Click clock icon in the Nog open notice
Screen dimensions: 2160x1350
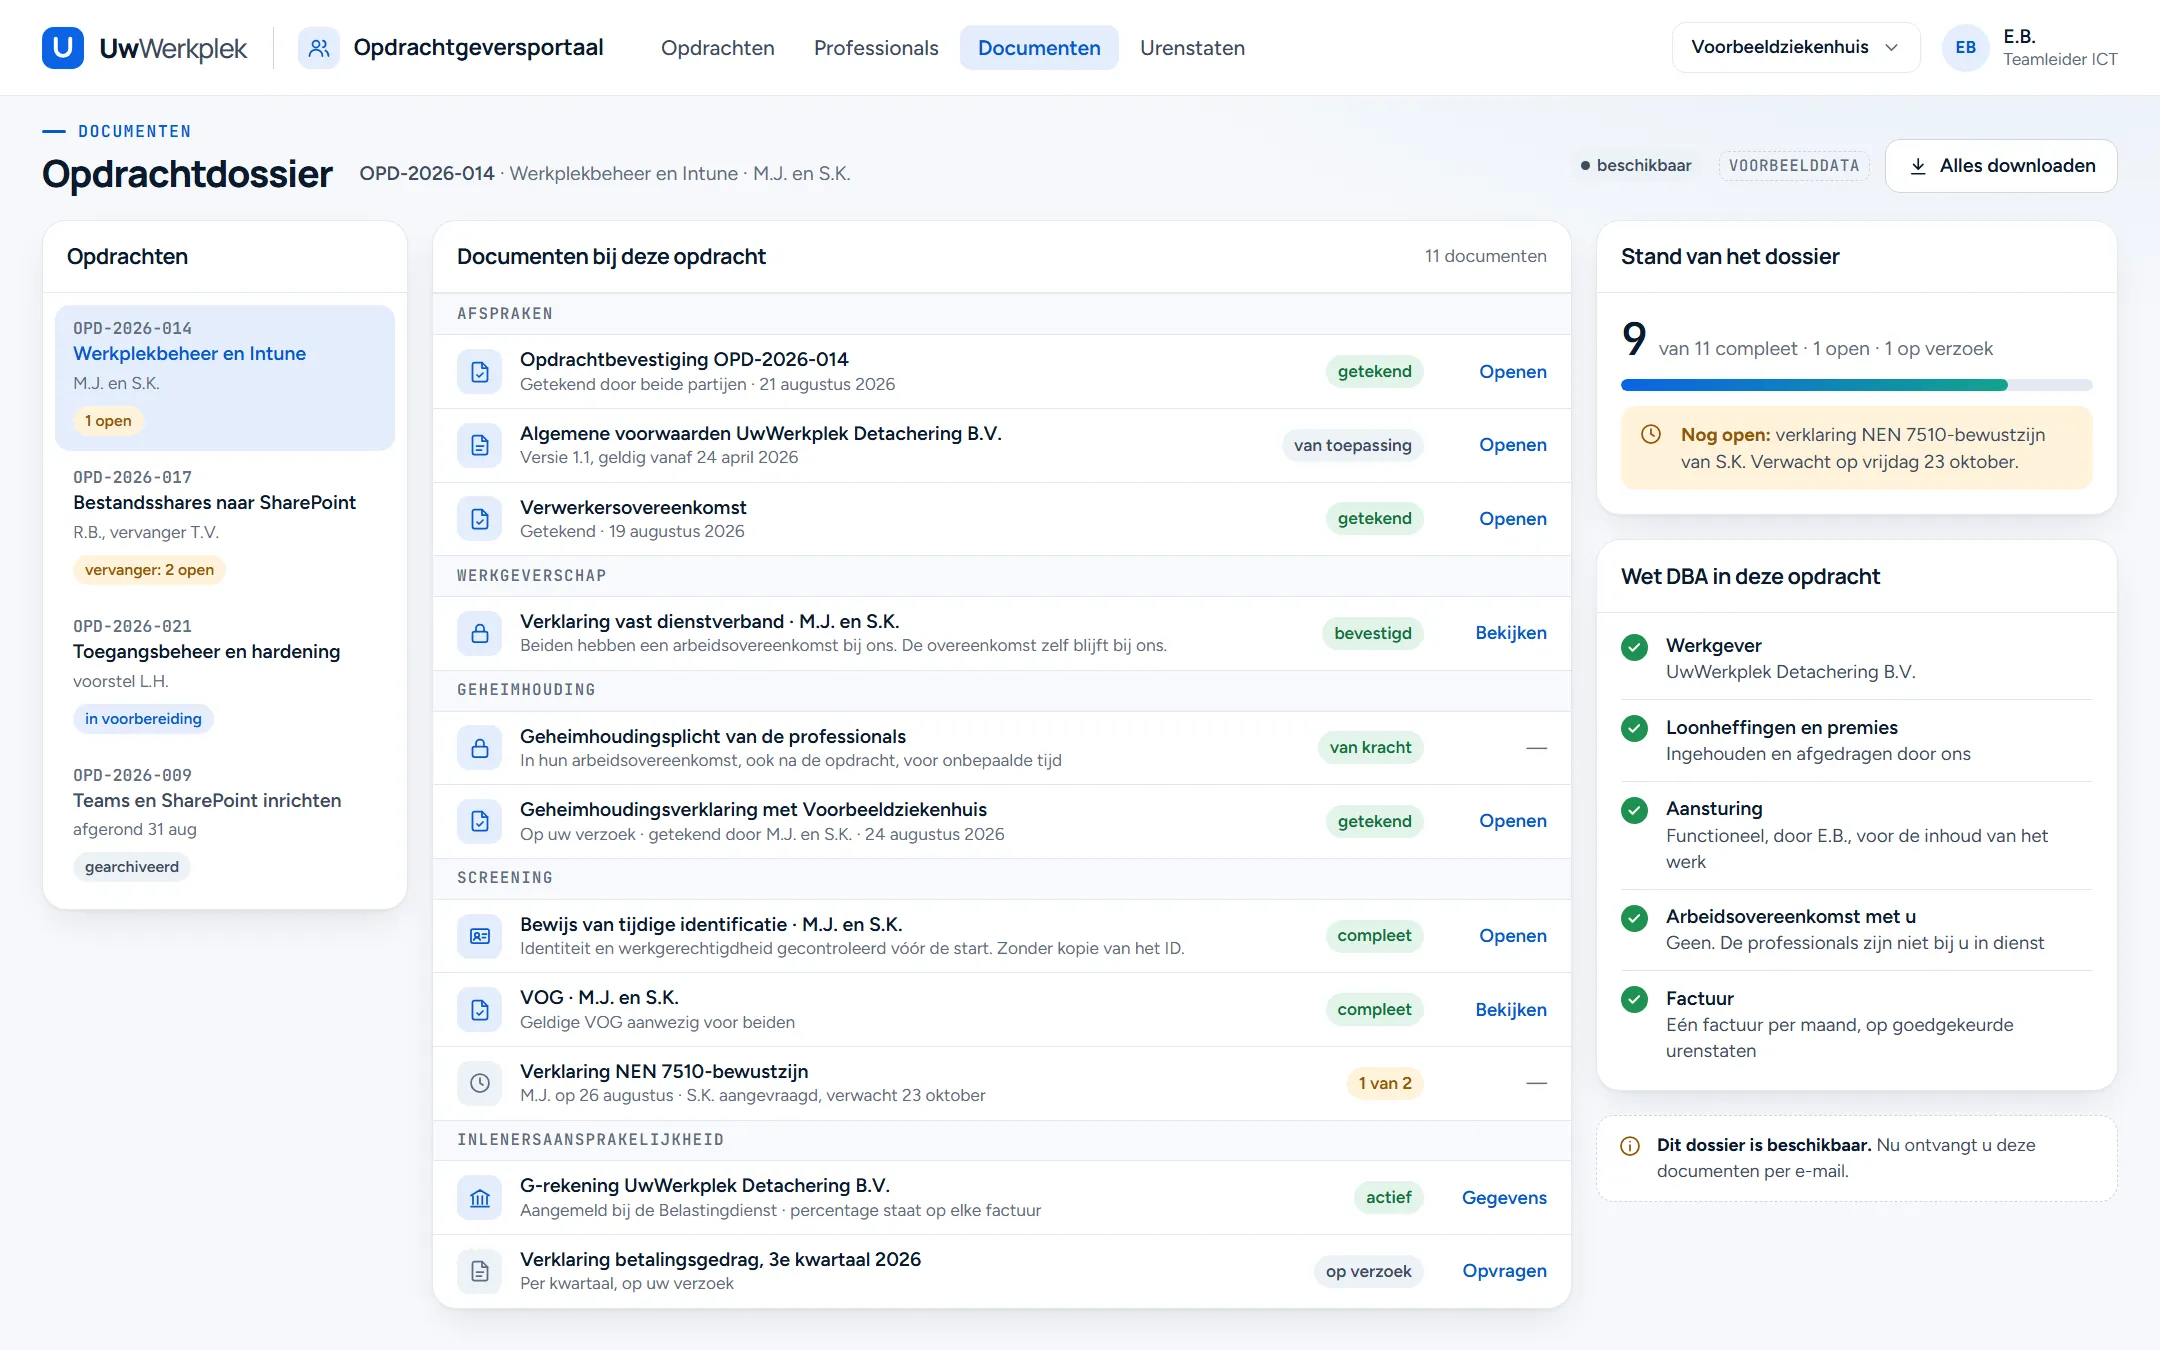pyautogui.click(x=1651, y=434)
